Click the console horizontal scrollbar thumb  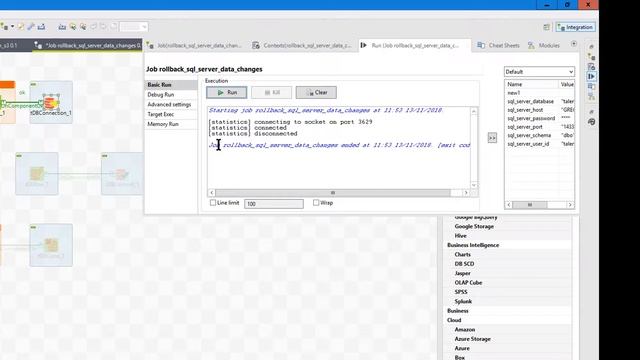click(x=333, y=193)
